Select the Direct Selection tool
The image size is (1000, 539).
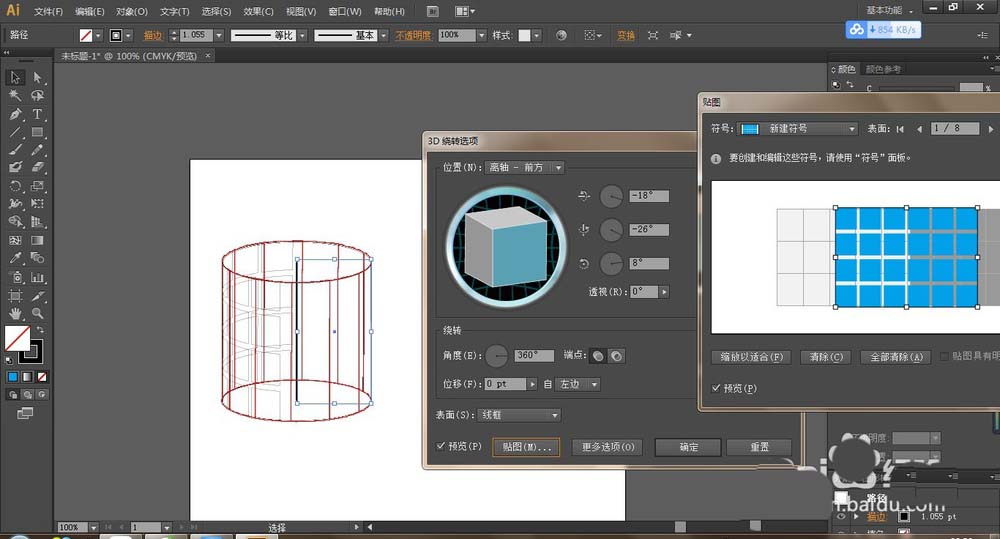[x=38, y=77]
